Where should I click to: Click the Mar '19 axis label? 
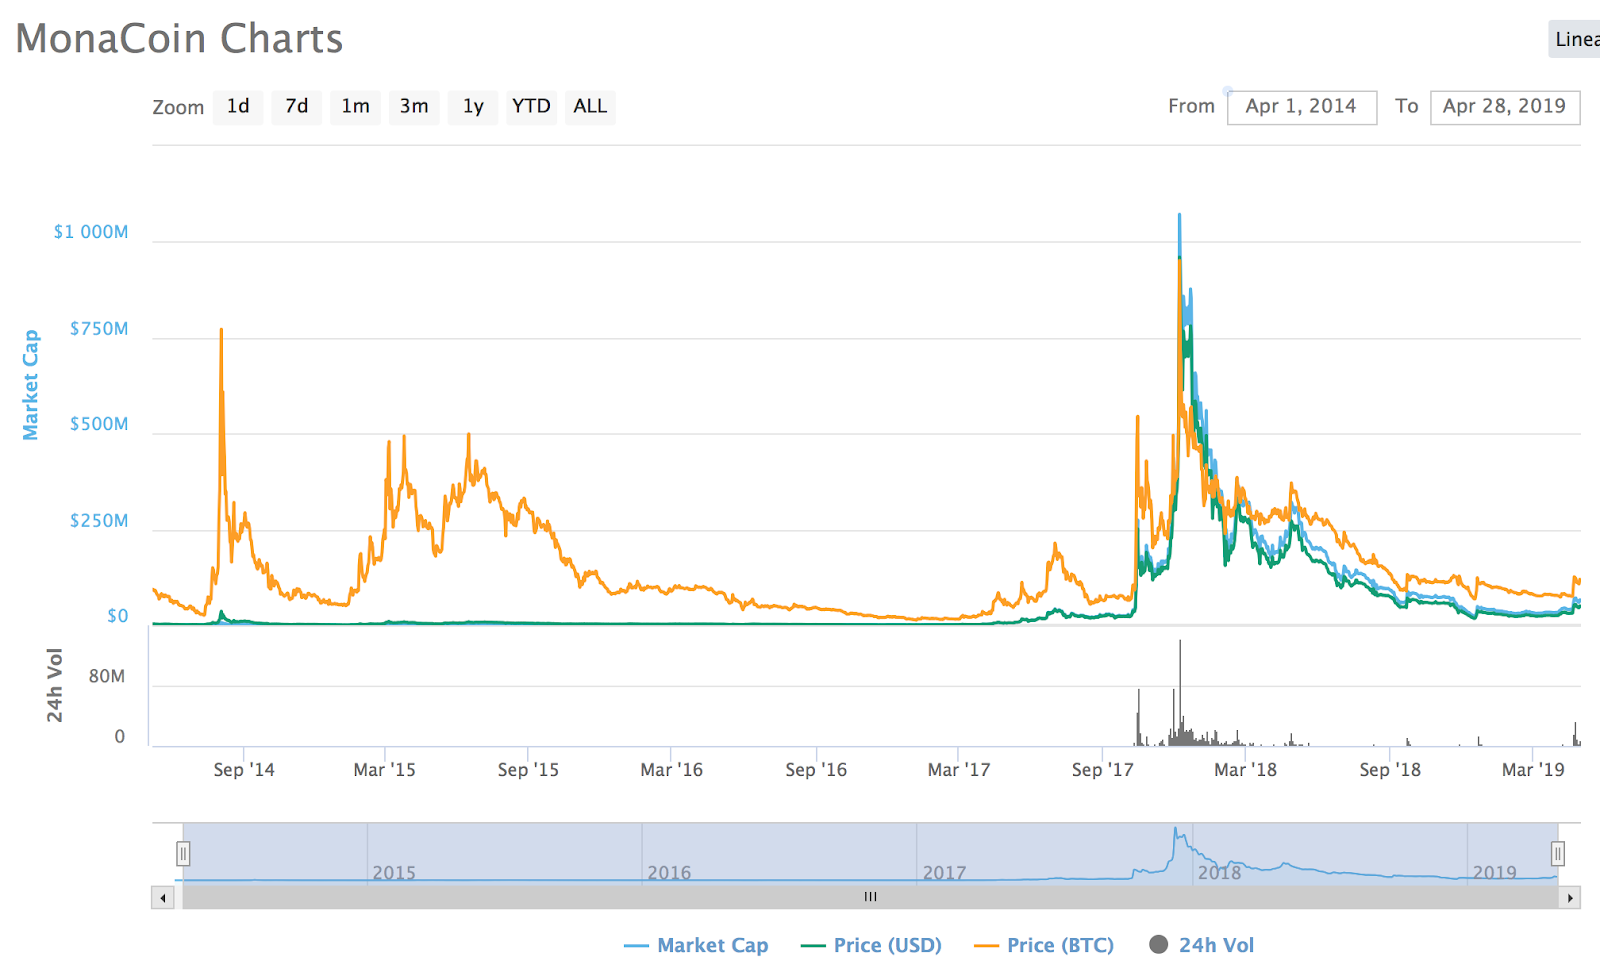tap(1534, 770)
